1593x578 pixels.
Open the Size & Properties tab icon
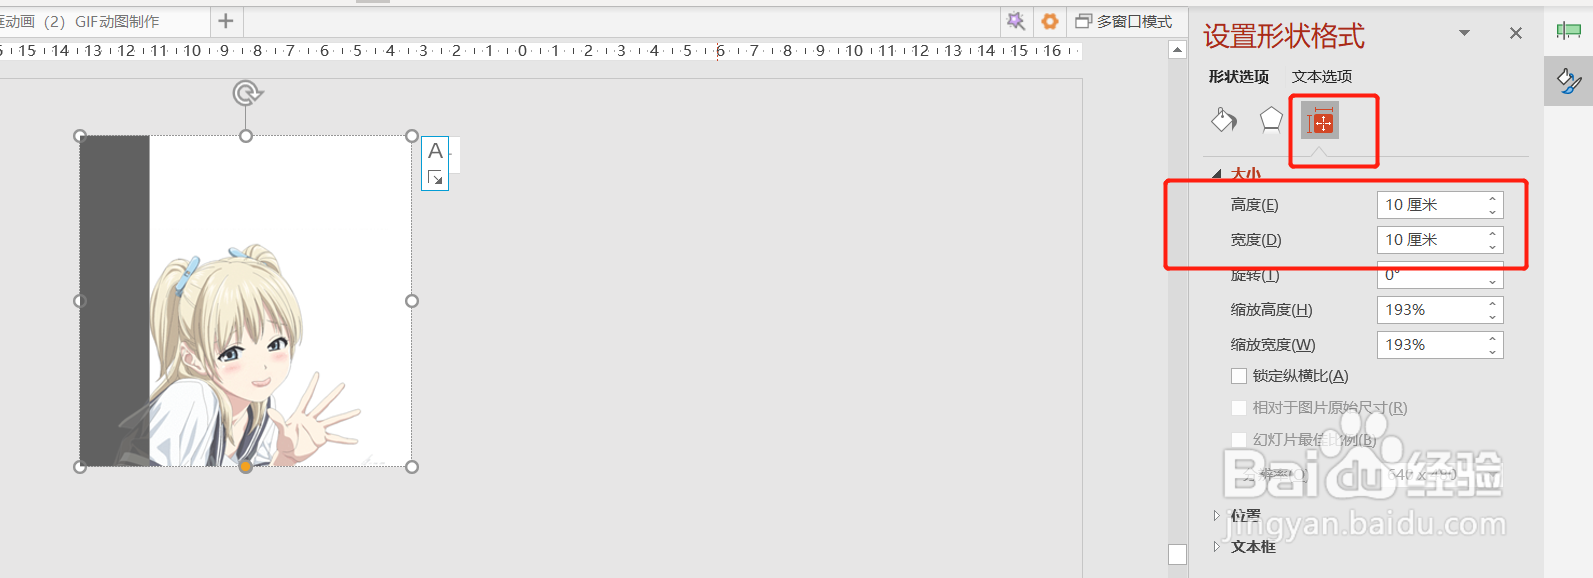pos(1320,121)
